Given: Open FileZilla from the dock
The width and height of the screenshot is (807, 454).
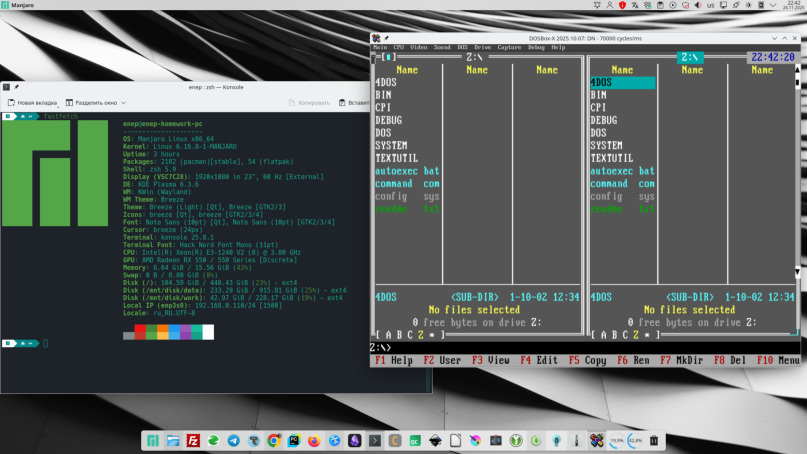Looking at the screenshot, I should pyautogui.click(x=193, y=440).
